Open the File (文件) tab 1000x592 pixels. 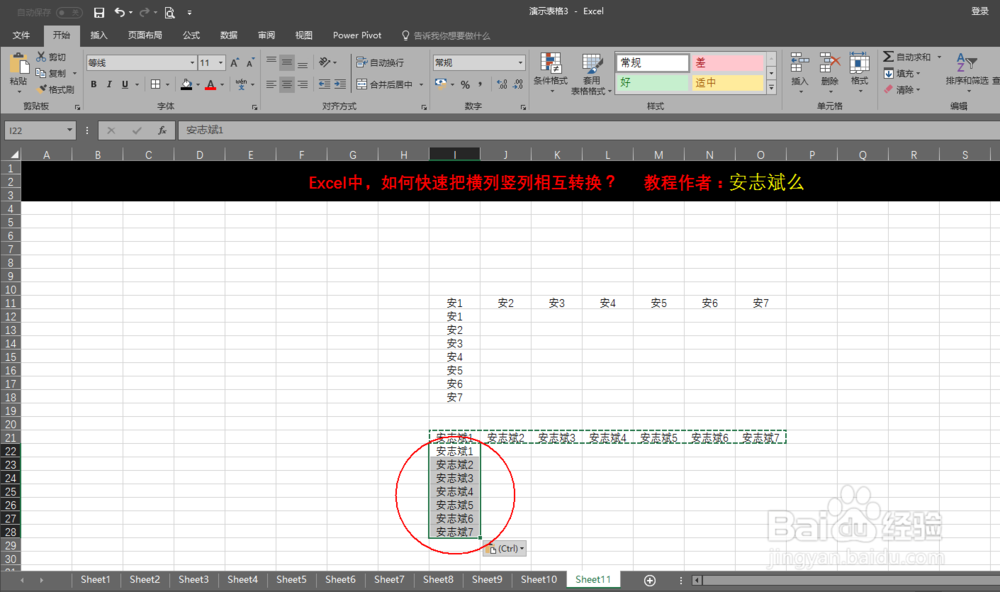pos(21,35)
